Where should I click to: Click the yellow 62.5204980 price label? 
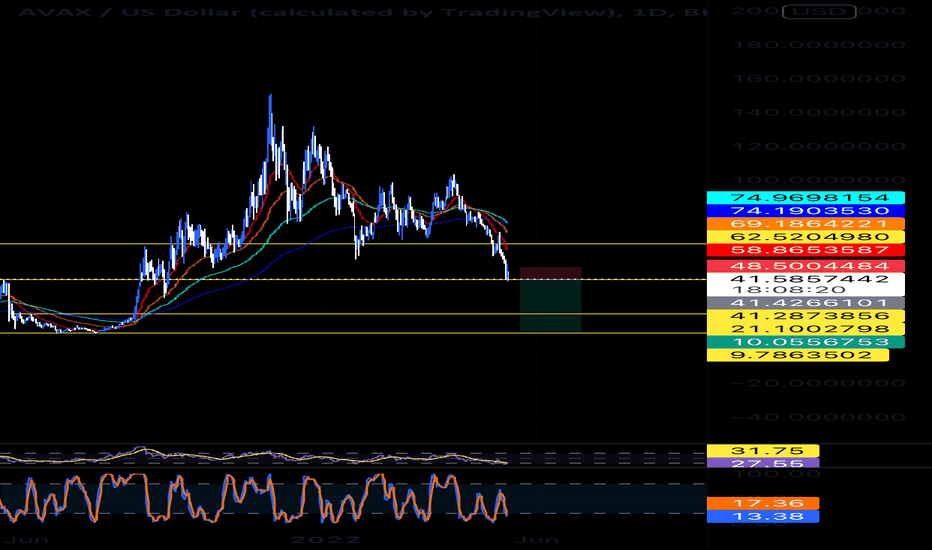[806, 237]
